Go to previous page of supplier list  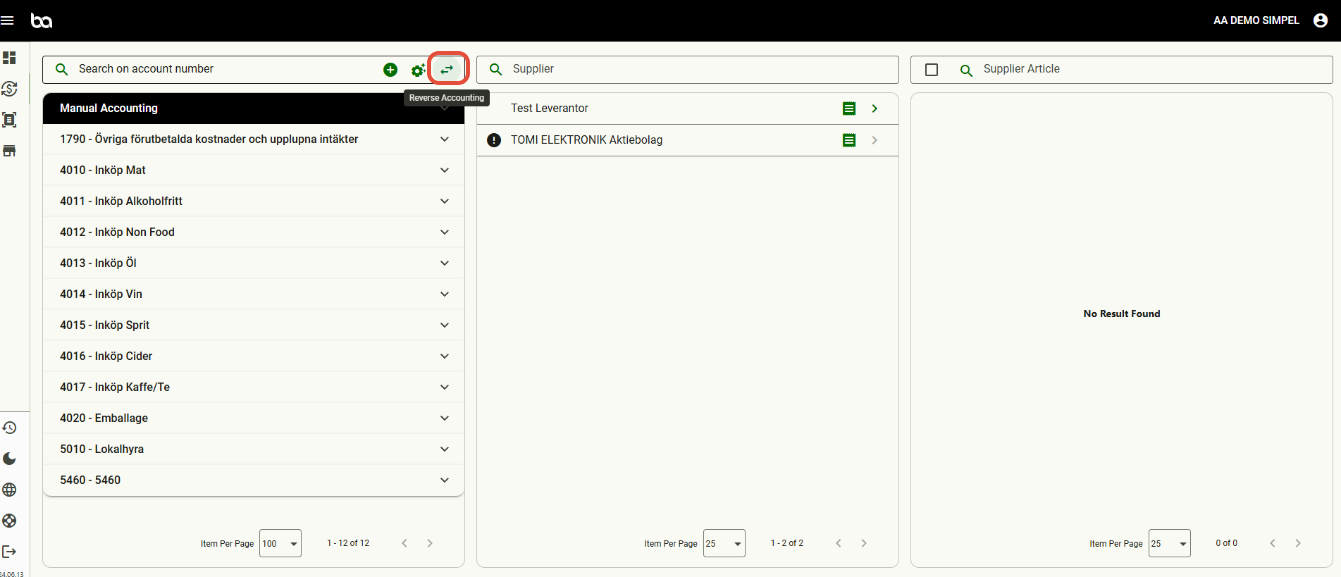838,543
